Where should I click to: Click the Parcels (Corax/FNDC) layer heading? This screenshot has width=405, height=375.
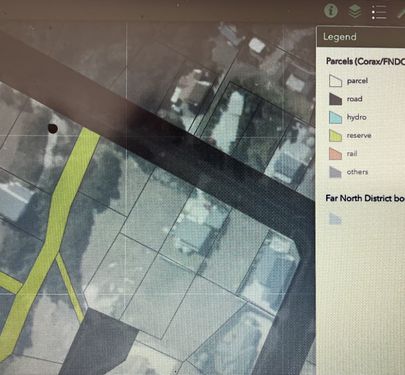coord(365,61)
